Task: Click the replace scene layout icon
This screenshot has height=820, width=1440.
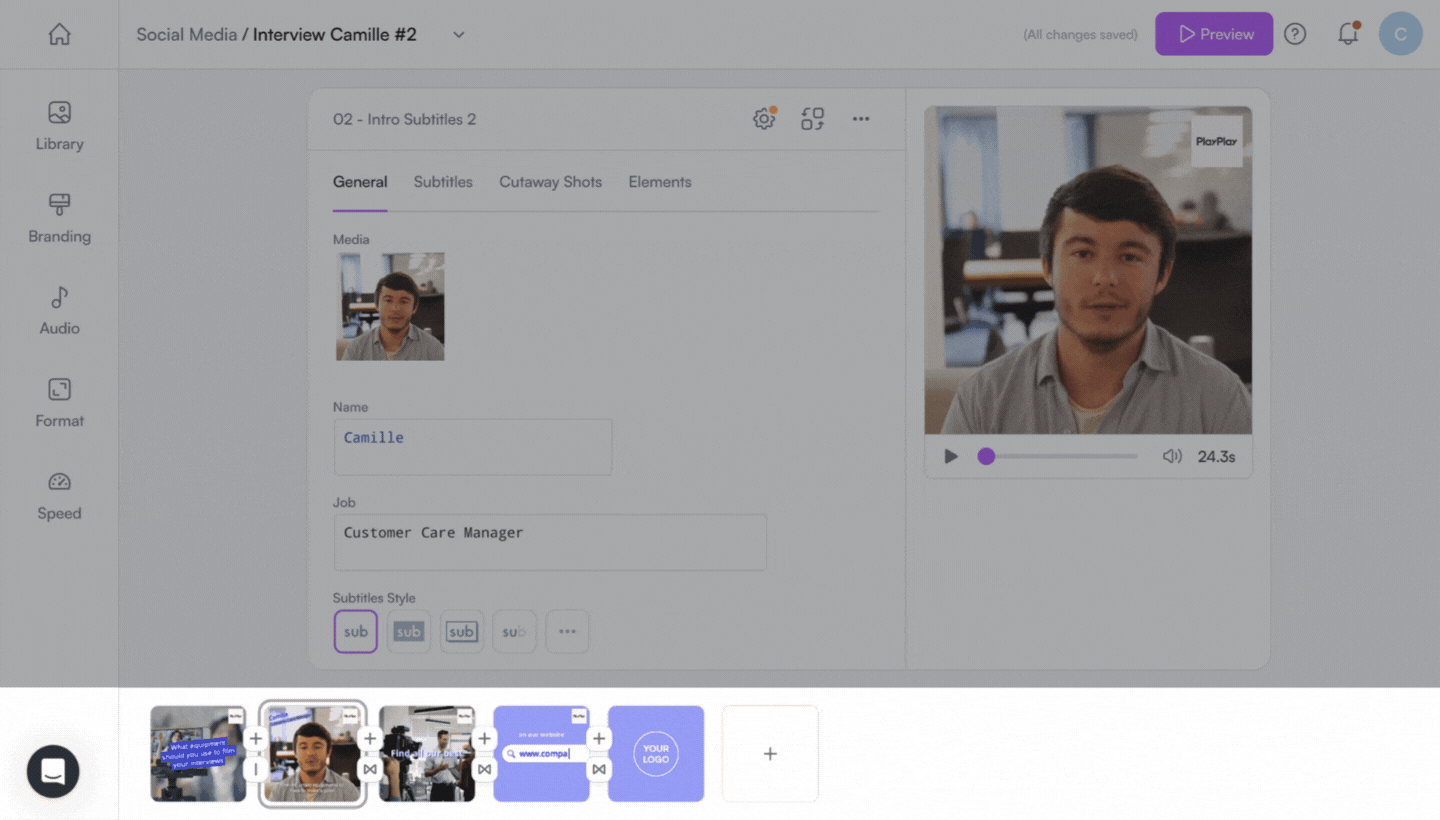Action: (812, 119)
